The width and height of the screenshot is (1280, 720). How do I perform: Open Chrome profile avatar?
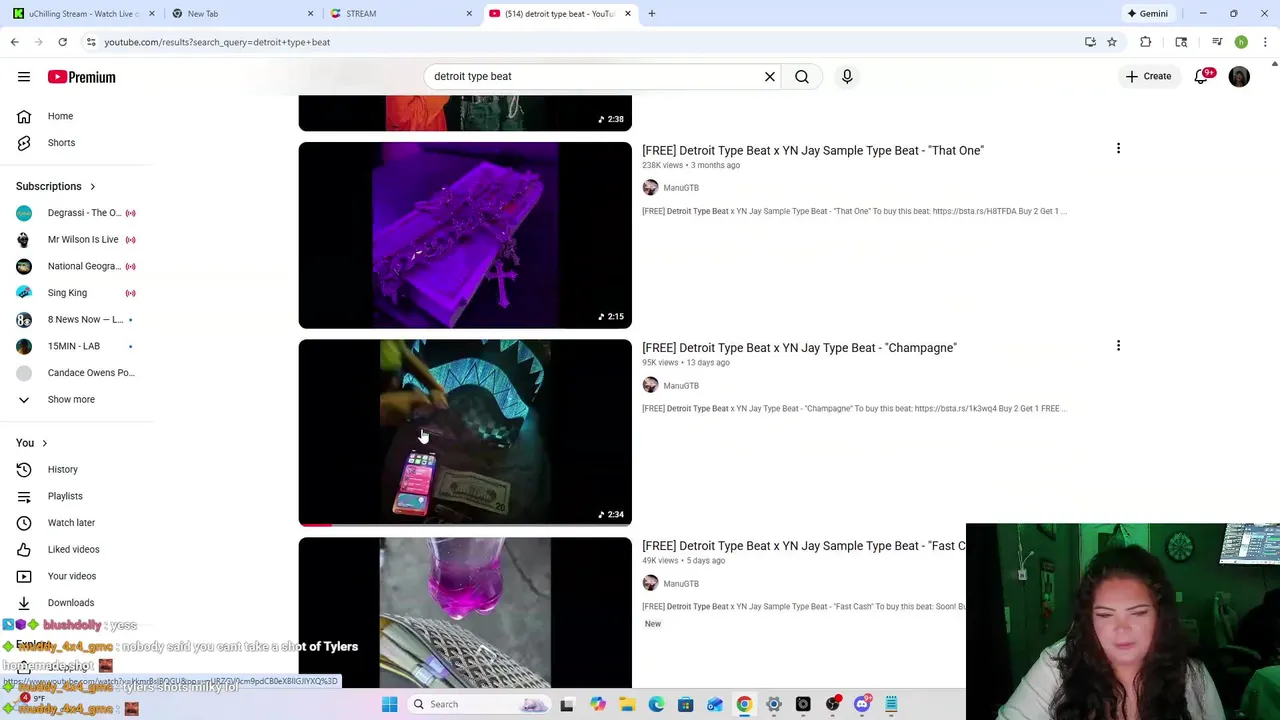pos(1241,42)
